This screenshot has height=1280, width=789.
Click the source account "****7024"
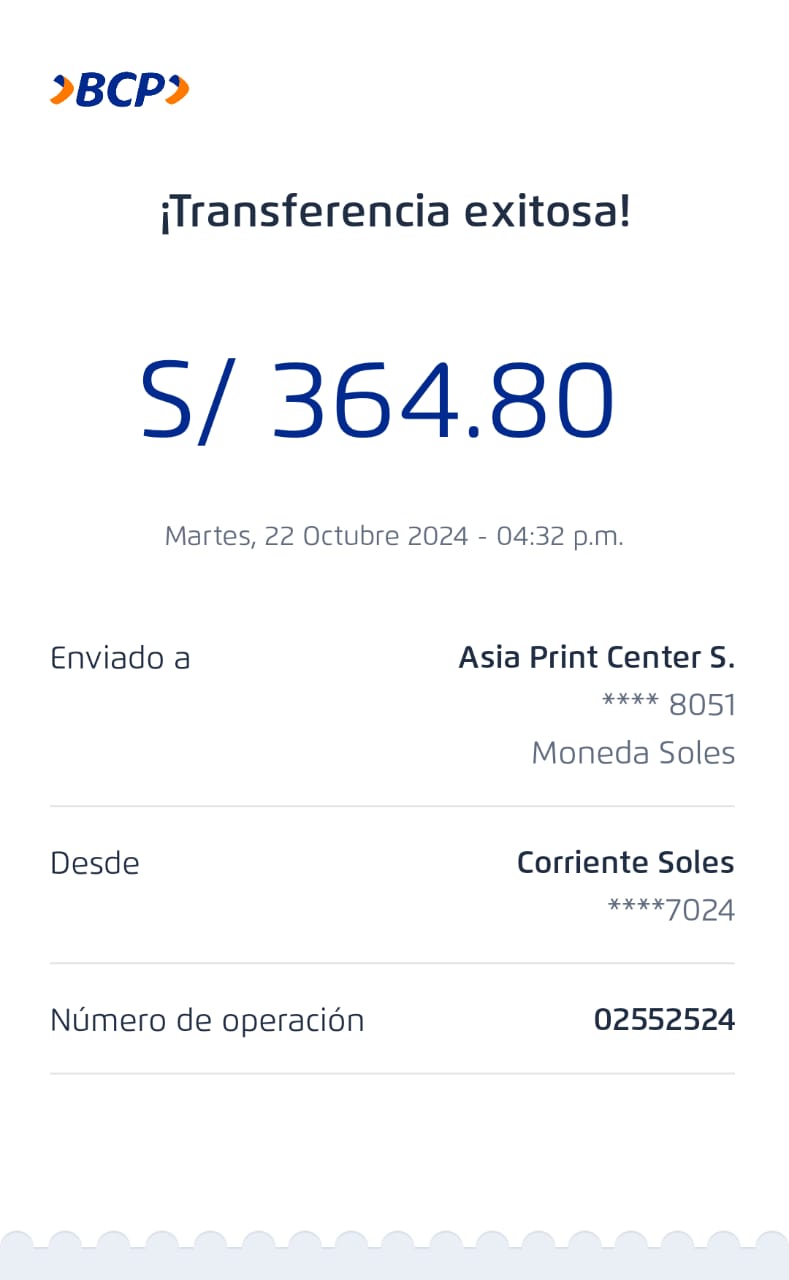[671, 910]
